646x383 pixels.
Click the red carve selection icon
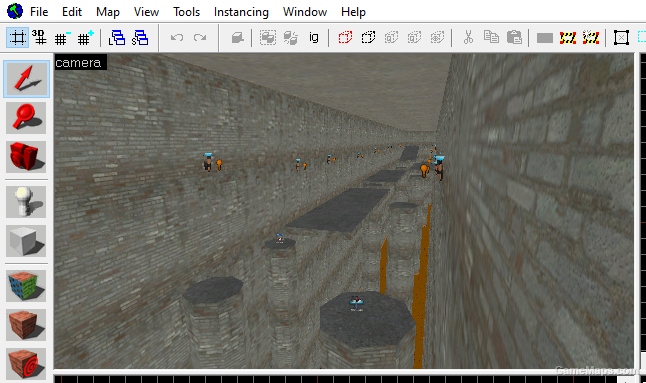pos(345,38)
